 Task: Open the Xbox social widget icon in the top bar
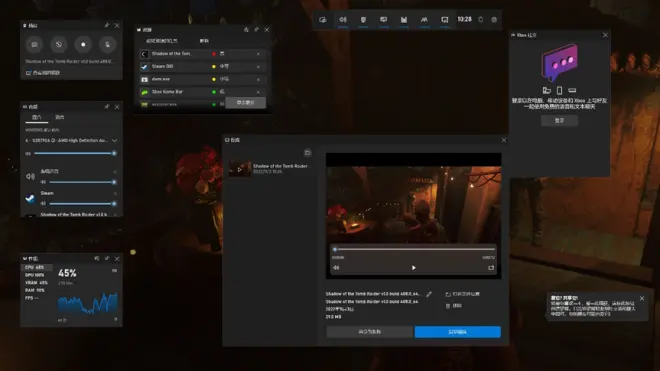[x=444, y=19]
